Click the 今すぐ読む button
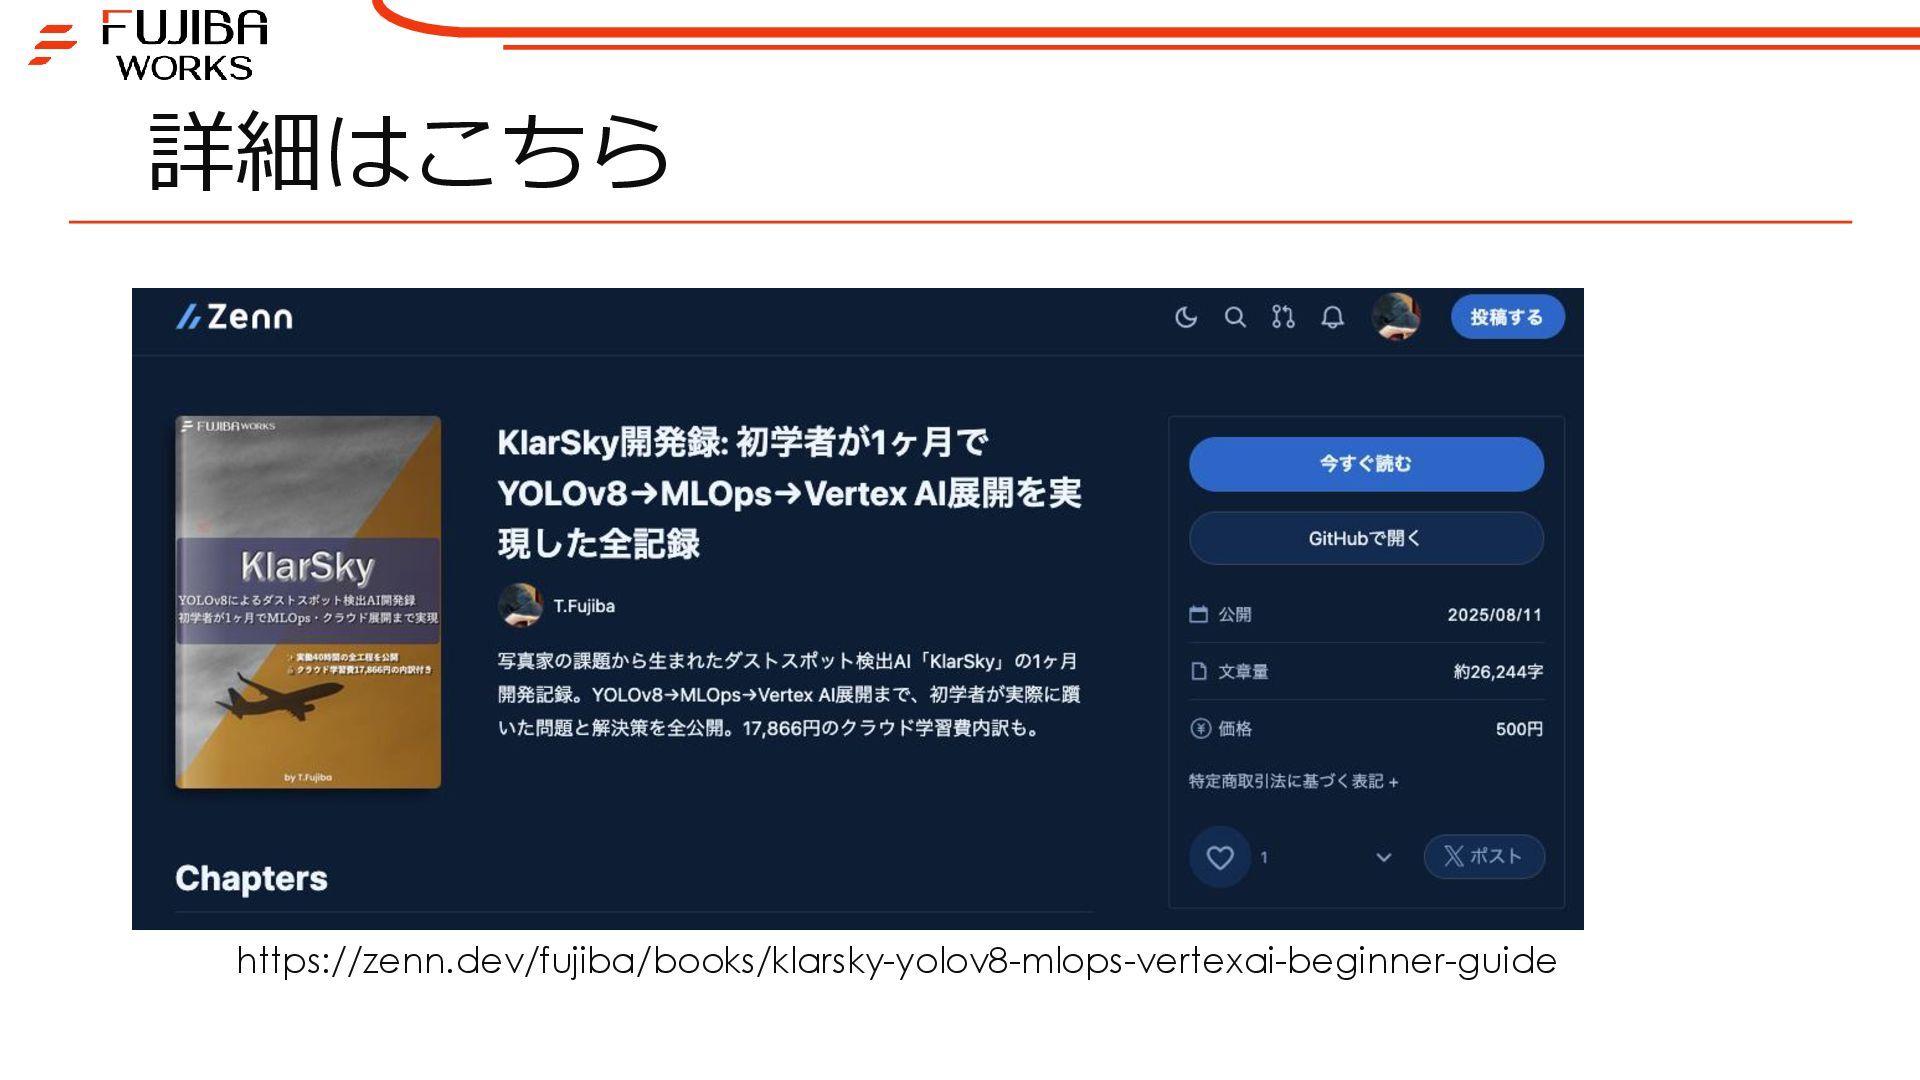This screenshot has width=1920, height=1080. click(1366, 464)
